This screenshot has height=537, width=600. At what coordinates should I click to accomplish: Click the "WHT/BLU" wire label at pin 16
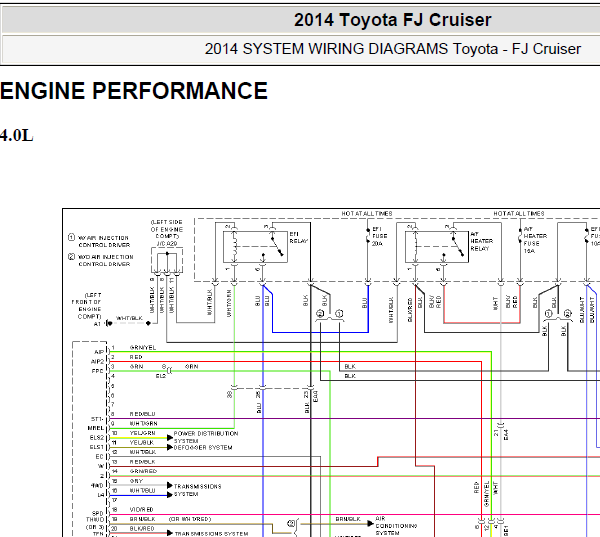click(x=142, y=490)
